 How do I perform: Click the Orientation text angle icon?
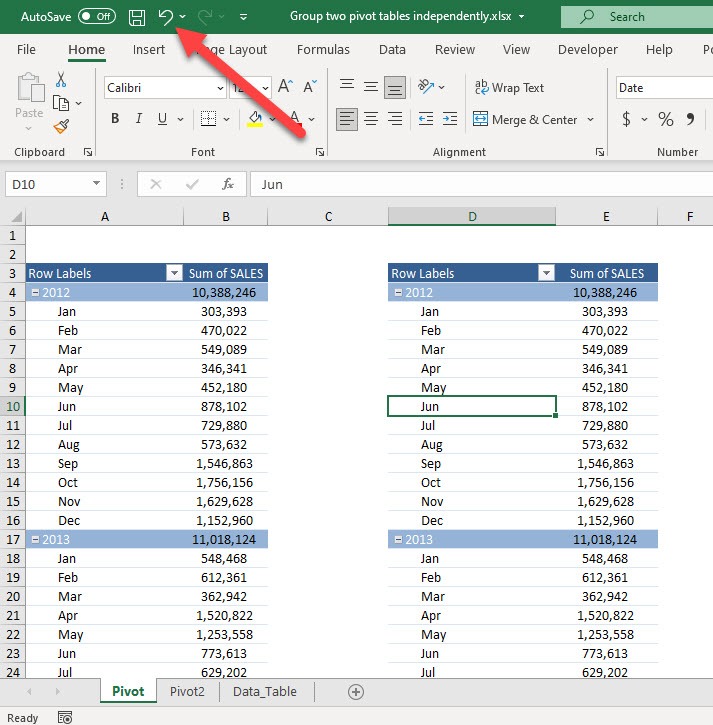tap(426, 86)
